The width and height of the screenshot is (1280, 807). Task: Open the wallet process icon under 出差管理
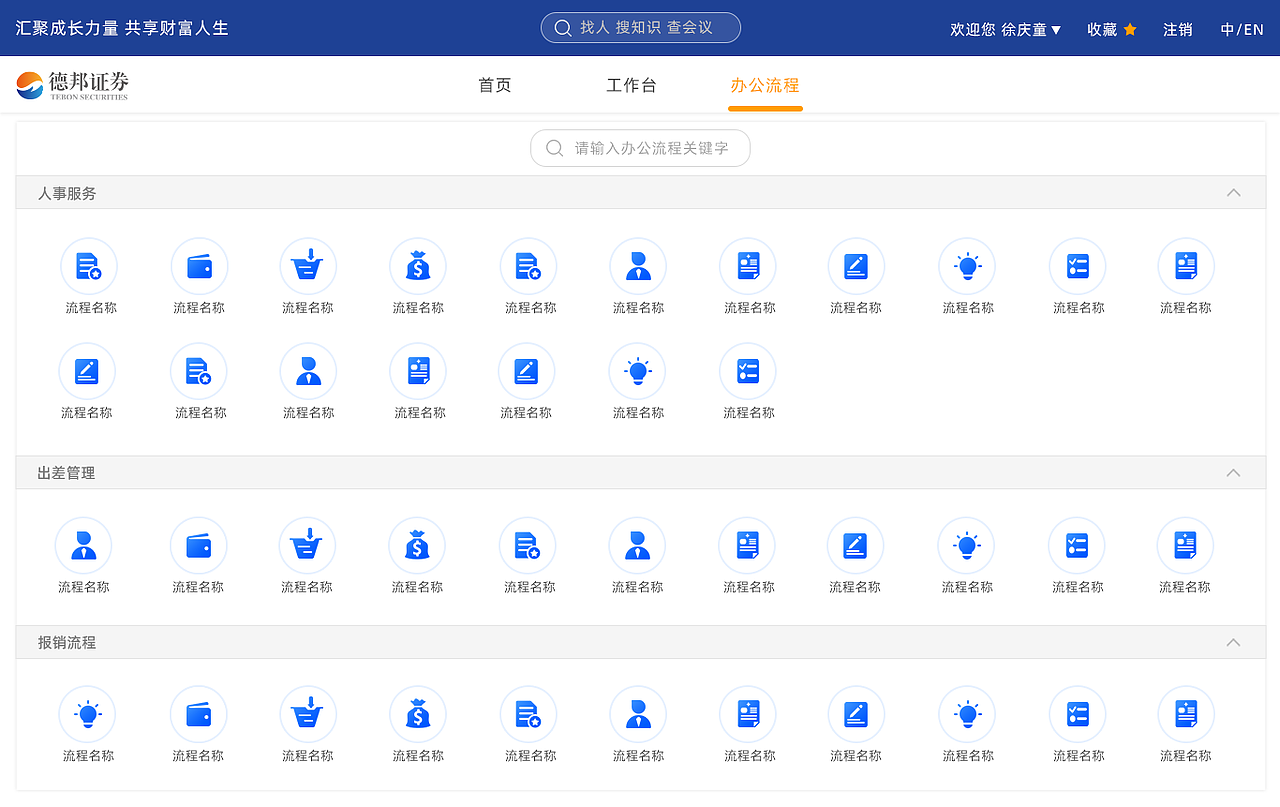click(x=198, y=546)
